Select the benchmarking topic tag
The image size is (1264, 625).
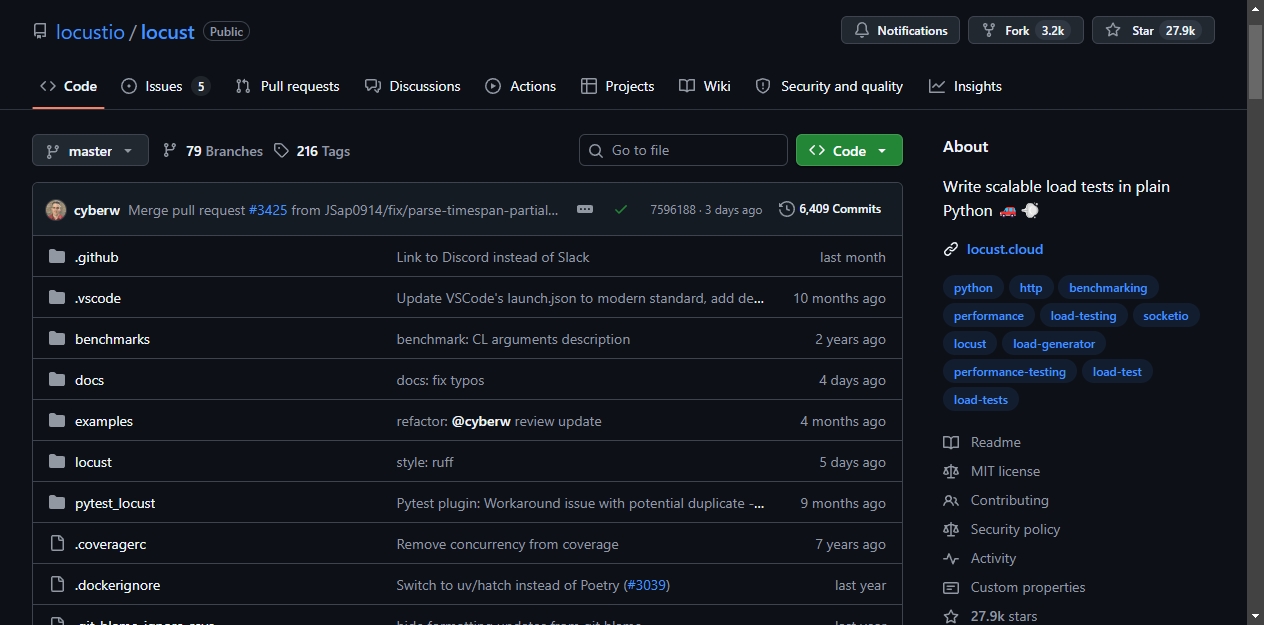click(1108, 288)
